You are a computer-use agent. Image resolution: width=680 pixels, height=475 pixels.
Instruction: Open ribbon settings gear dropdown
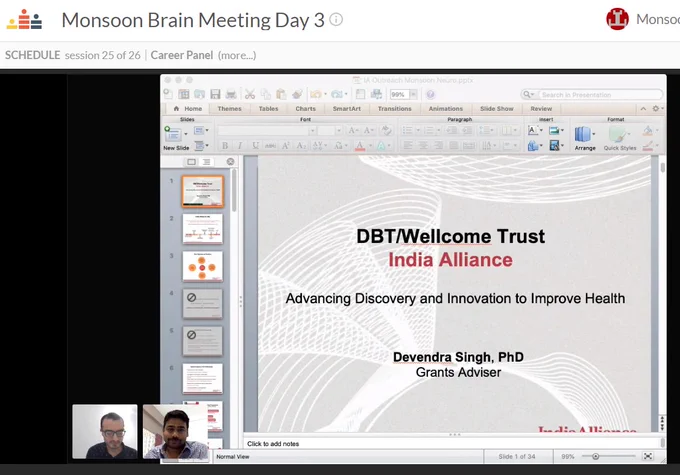657,108
